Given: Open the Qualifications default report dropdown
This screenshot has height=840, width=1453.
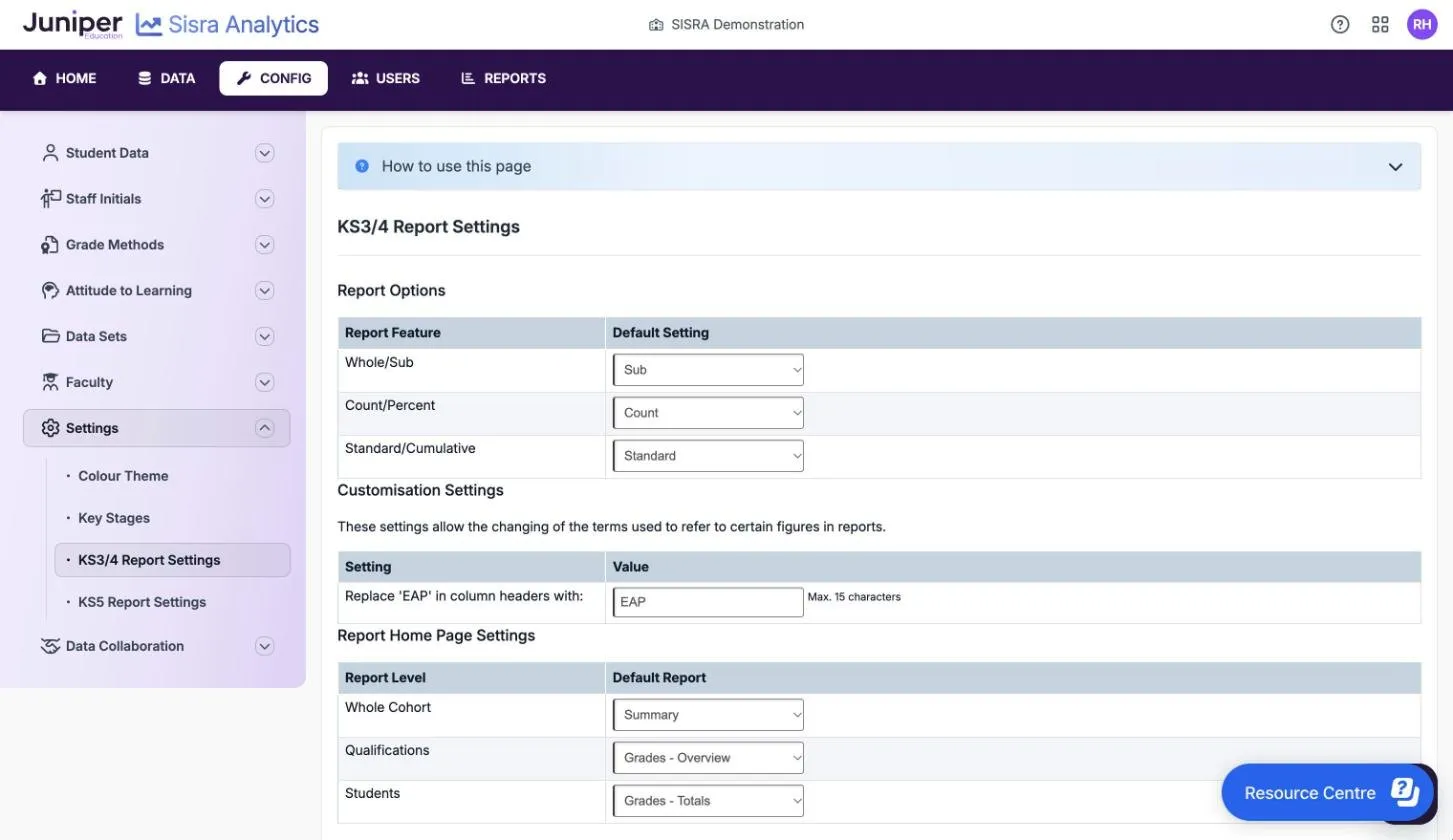Looking at the screenshot, I should coord(708,758).
